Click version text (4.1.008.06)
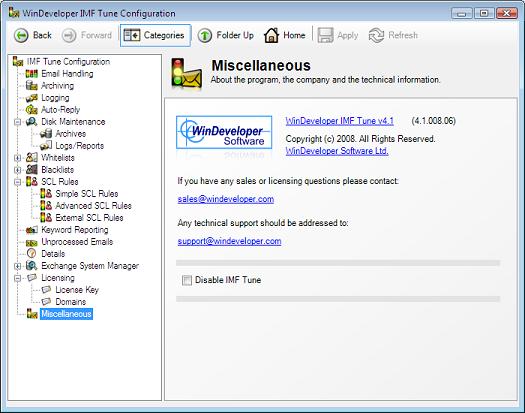525x413 pixels. pyautogui.click(x=434, y=121)
